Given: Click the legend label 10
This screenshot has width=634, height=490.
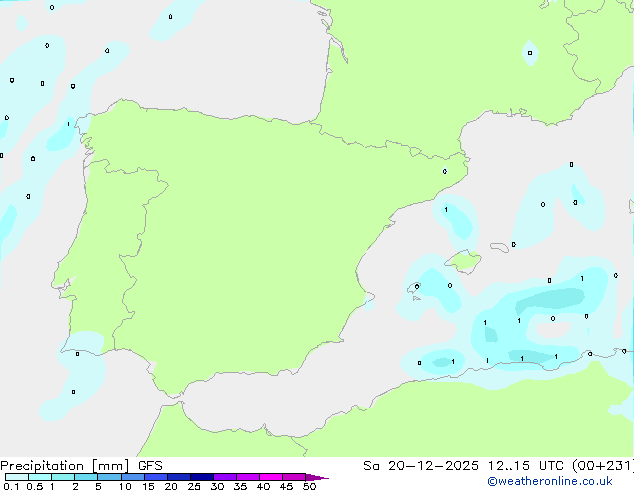Looking at the screenshot, I should [x=125, y=486].
